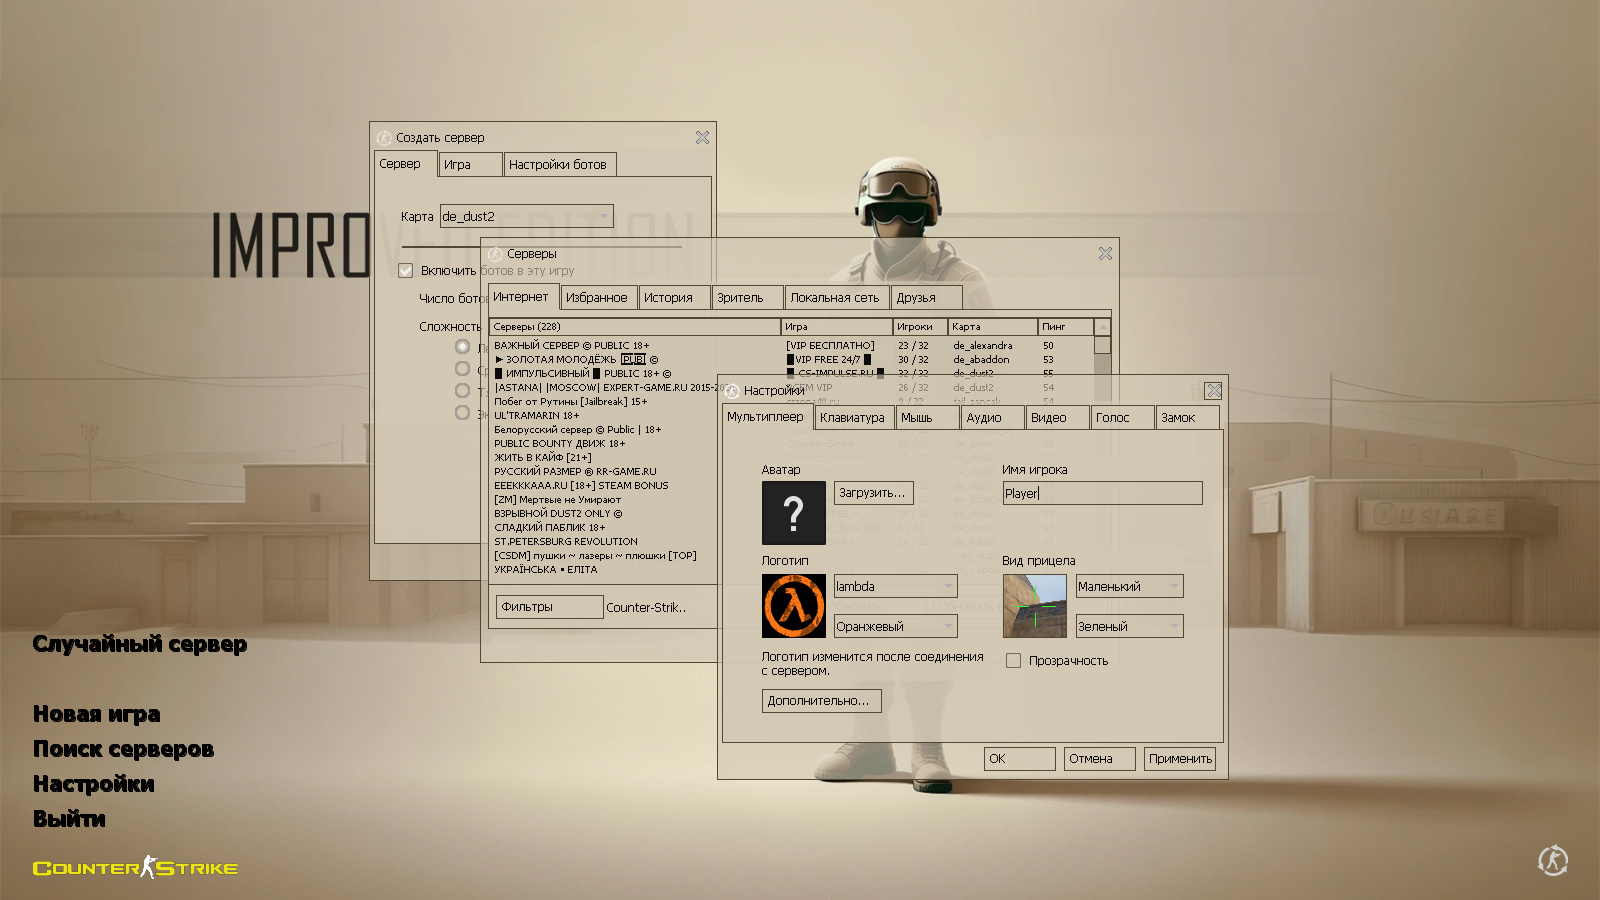Click the Counter-Strike logo at bottom left
The height and width of the screenshot is (900, 1600).
135,867
